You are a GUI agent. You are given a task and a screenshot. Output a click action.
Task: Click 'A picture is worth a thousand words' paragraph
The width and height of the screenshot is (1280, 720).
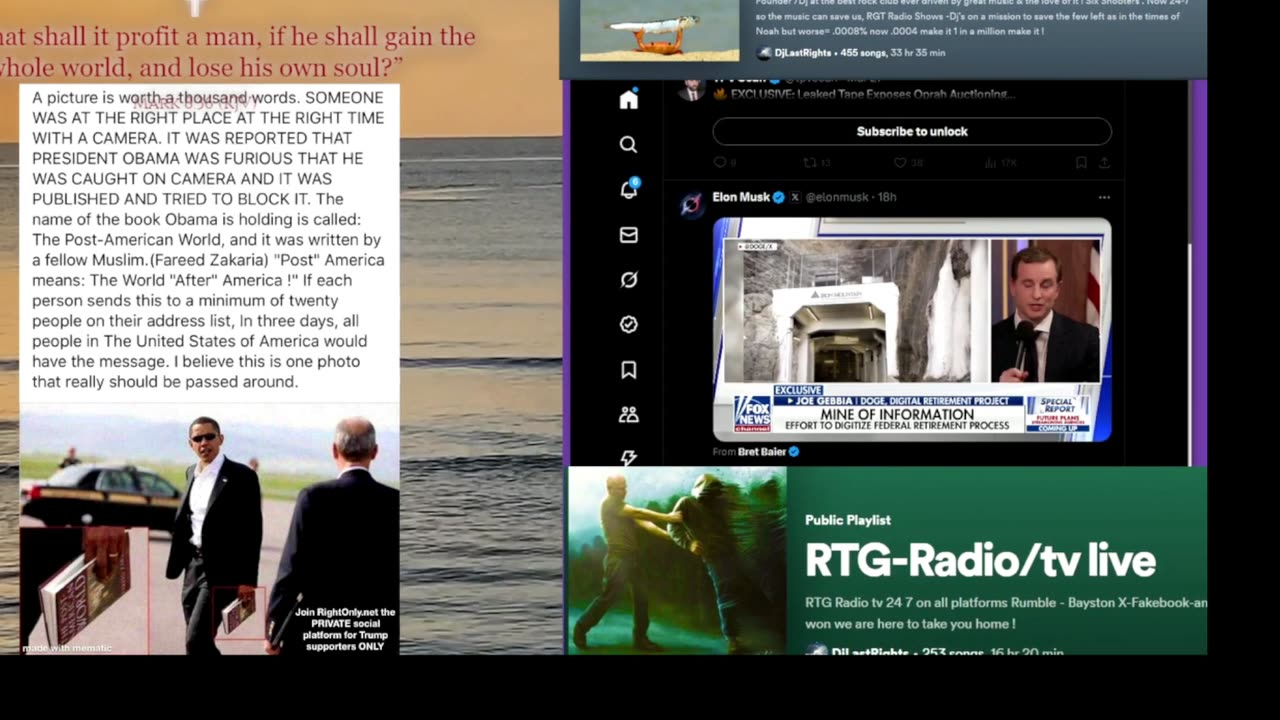pos(208,240)
